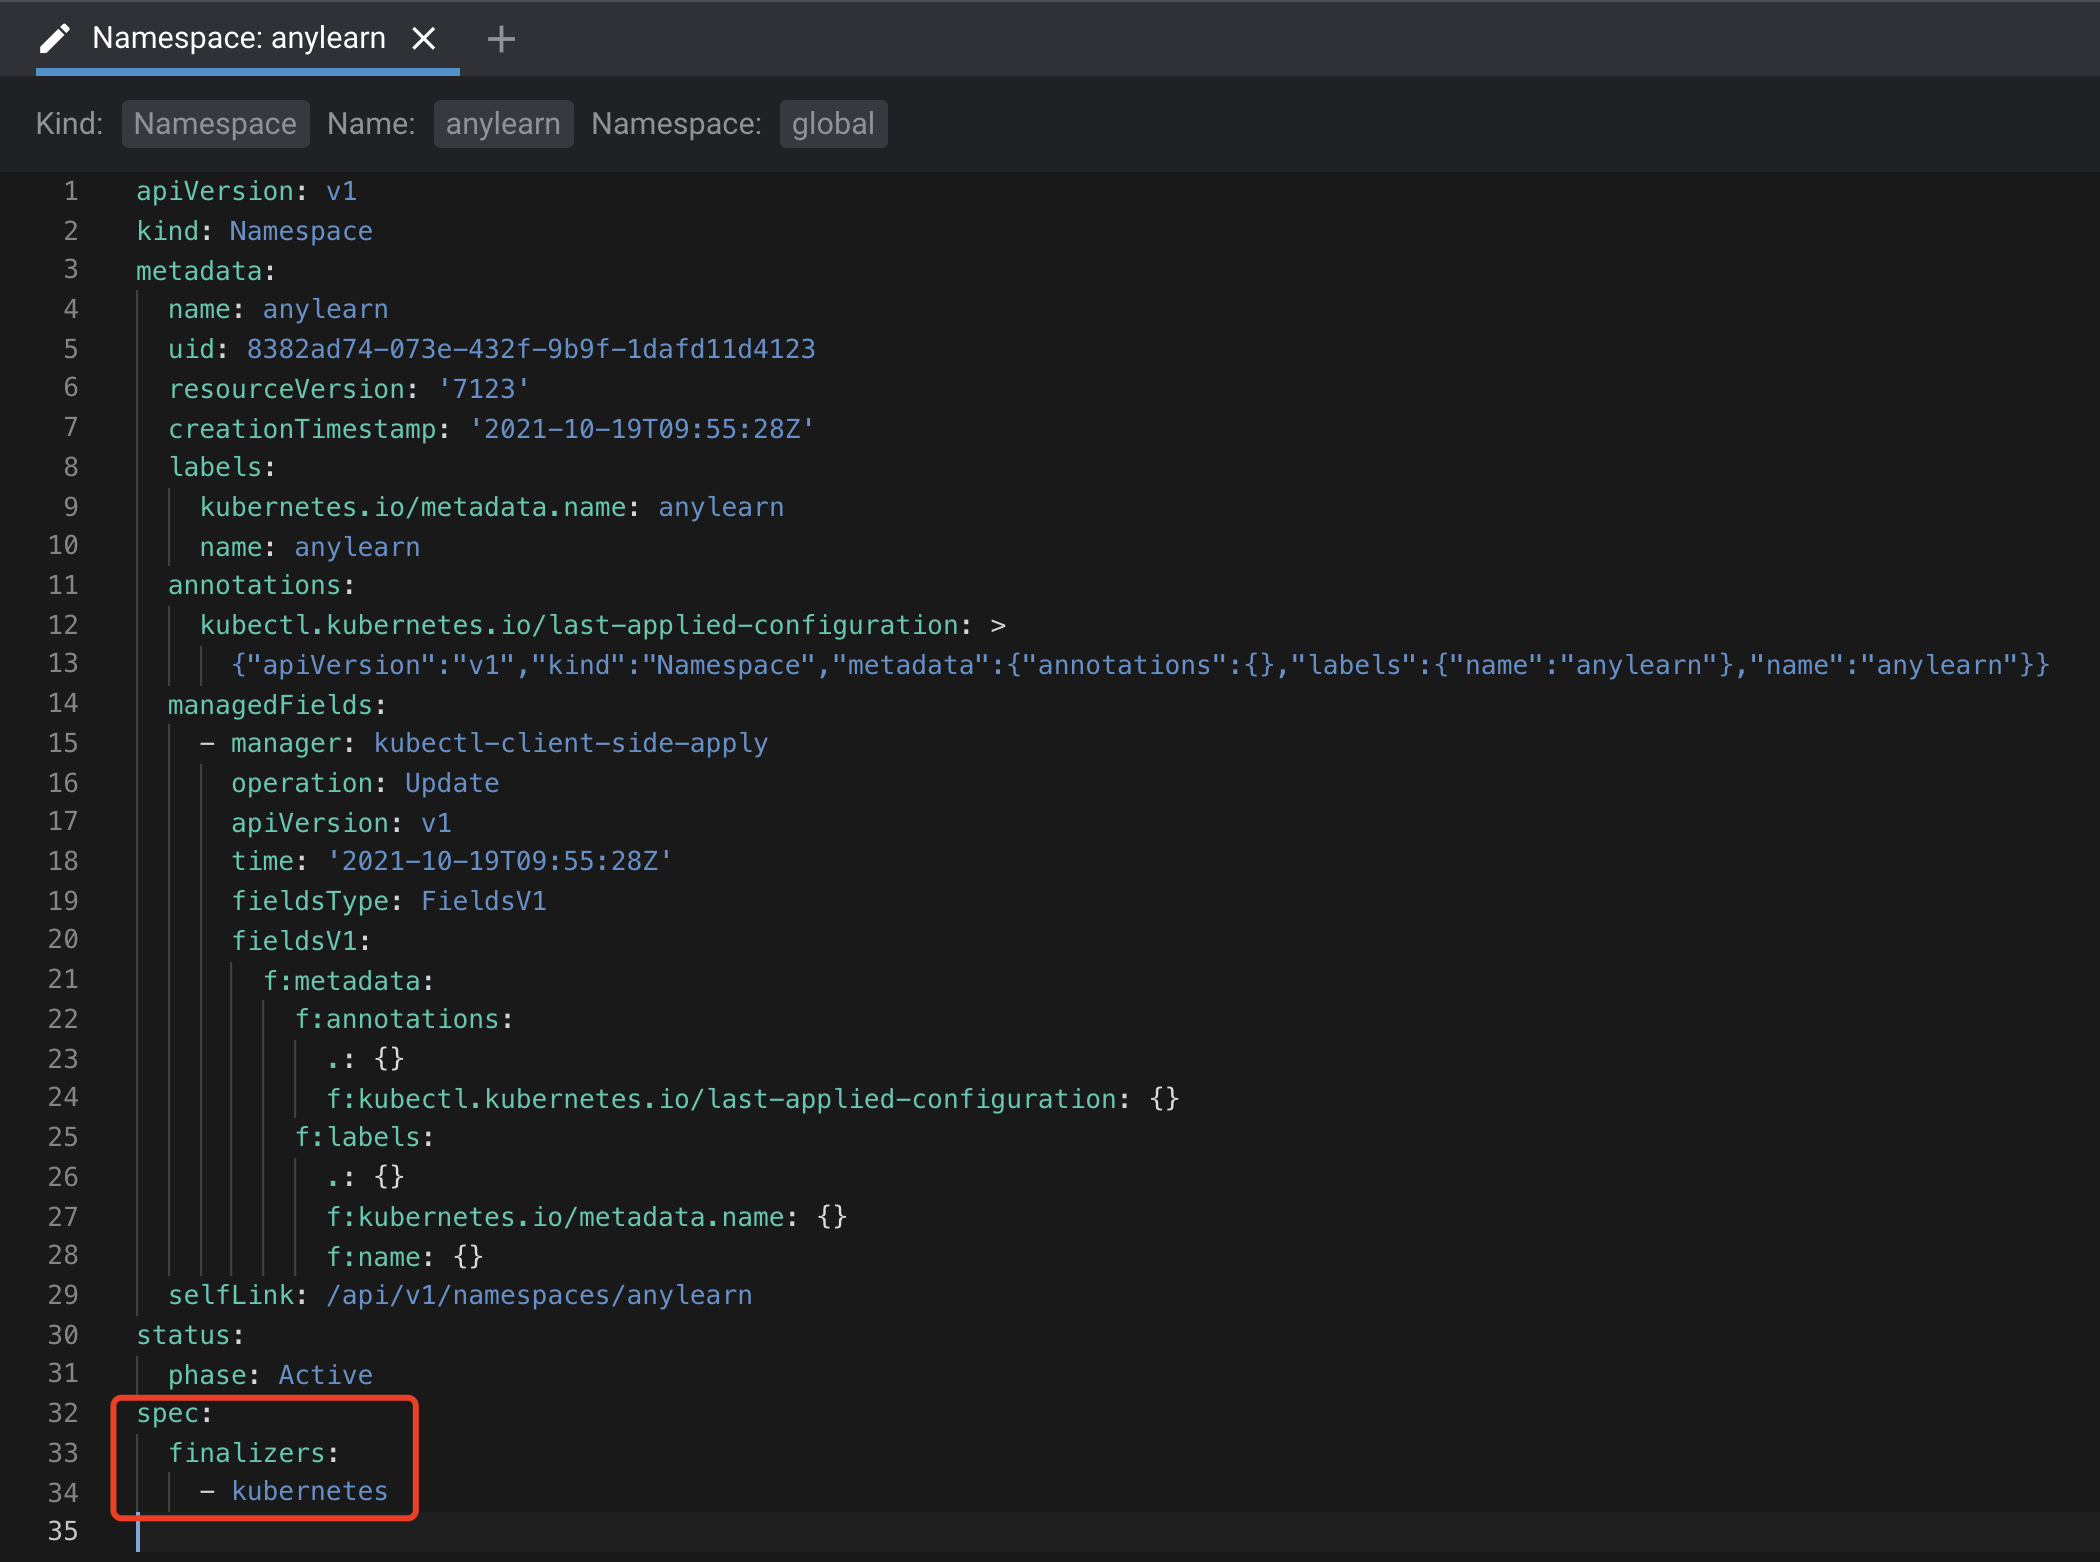Click the pencil edit icon in the tab
Viewport: 2100px width, 1562px height.
54,39
